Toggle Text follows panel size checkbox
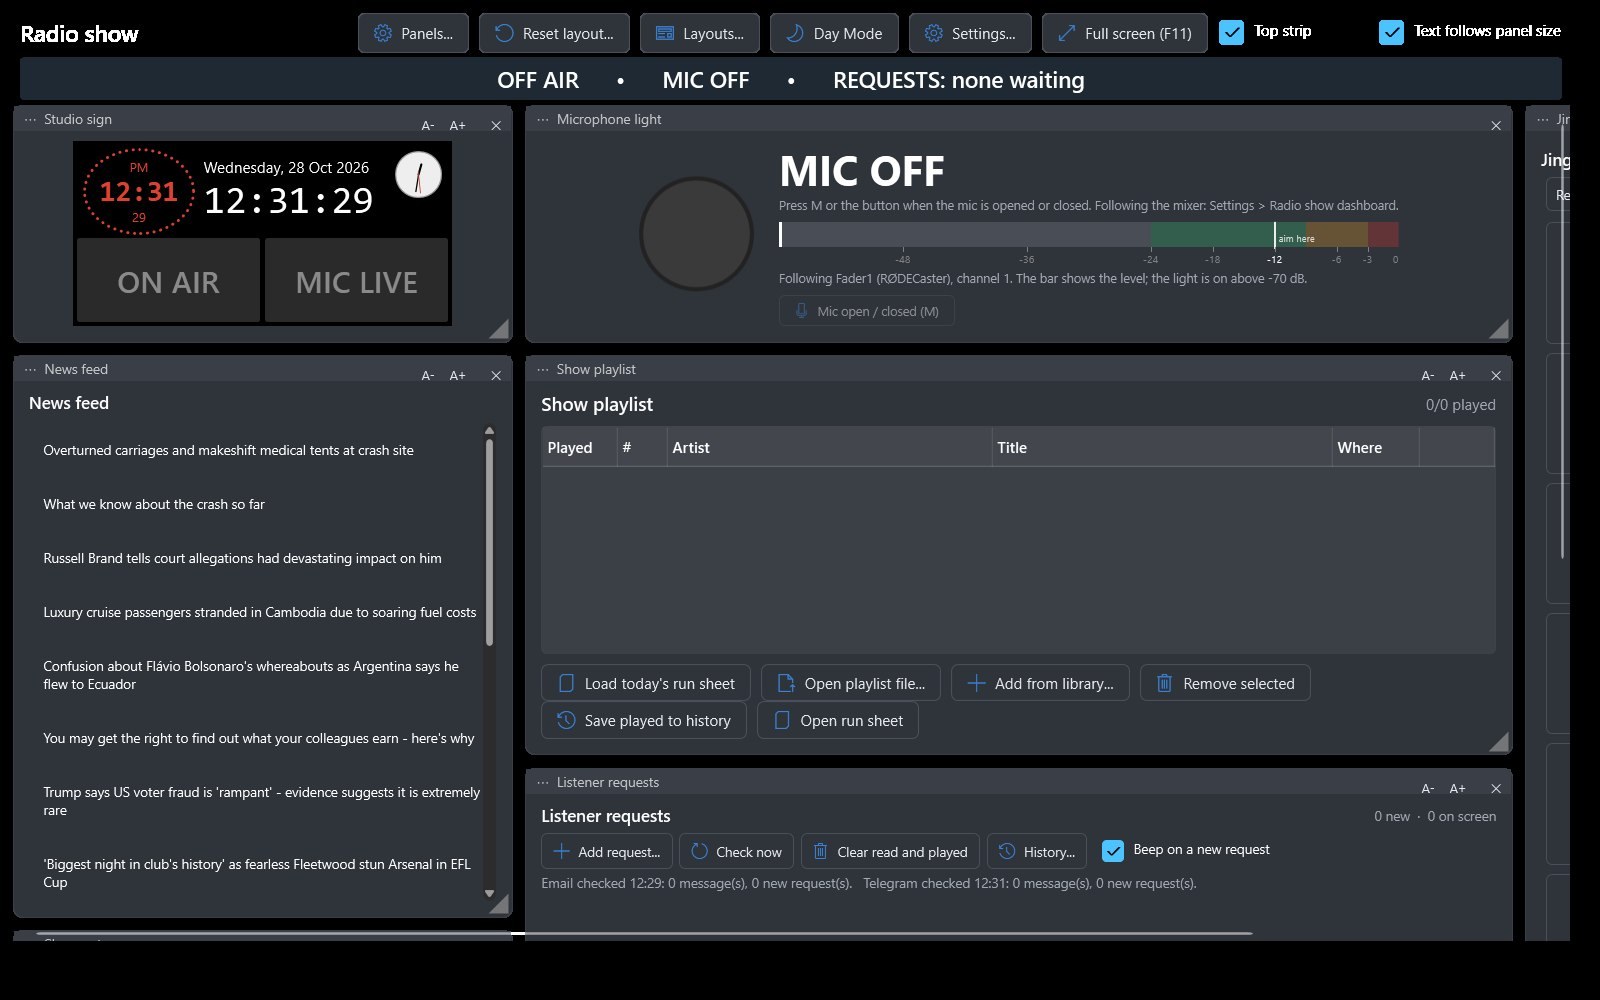Viewport: 1600px width, 1000px height. point(1391,32)
